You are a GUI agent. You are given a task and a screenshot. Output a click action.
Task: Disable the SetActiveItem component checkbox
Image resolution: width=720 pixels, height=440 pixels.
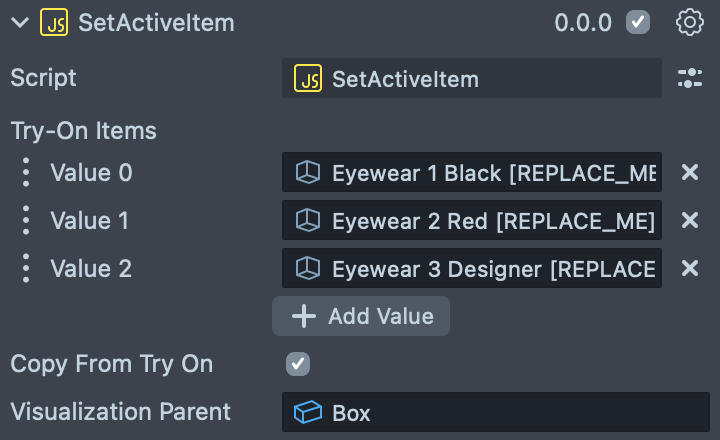pyautogui.click(x=637, y=22)
